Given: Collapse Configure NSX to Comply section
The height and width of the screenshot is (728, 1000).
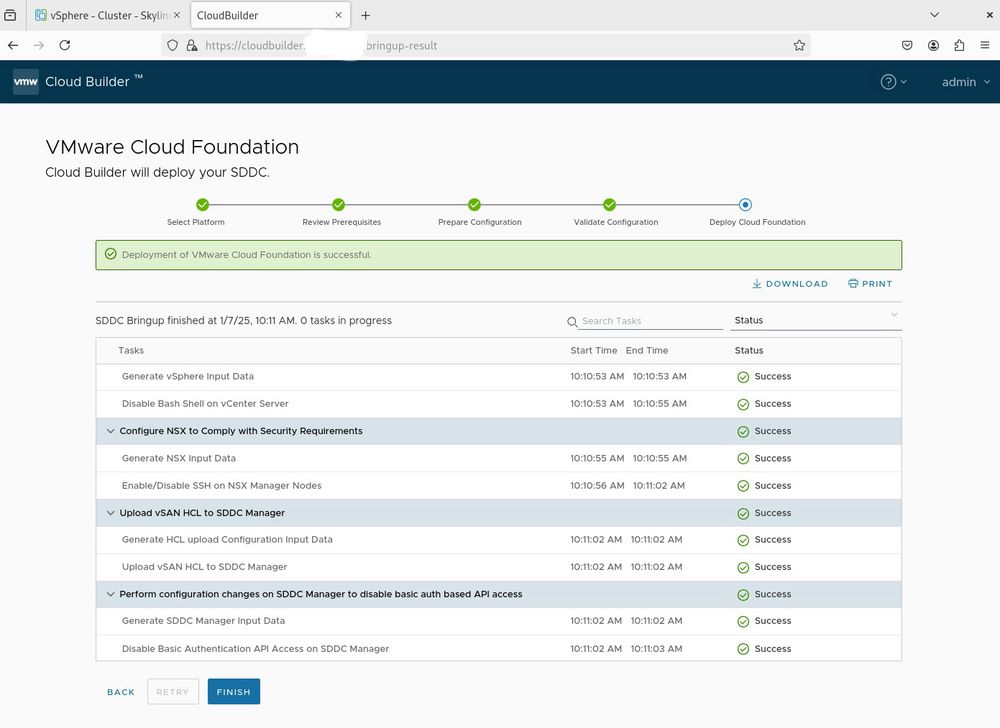Looking at the screenshot, I should (110, 431).
